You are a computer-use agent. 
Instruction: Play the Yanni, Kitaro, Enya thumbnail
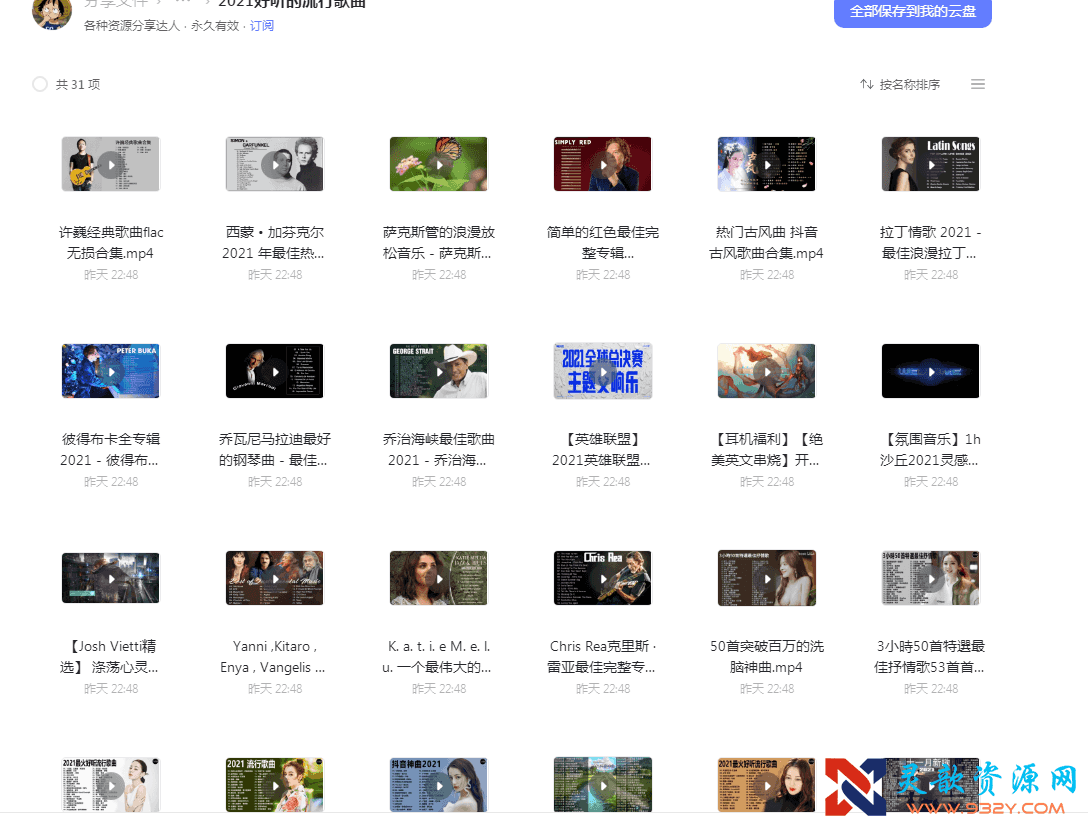tap(275, 578)
